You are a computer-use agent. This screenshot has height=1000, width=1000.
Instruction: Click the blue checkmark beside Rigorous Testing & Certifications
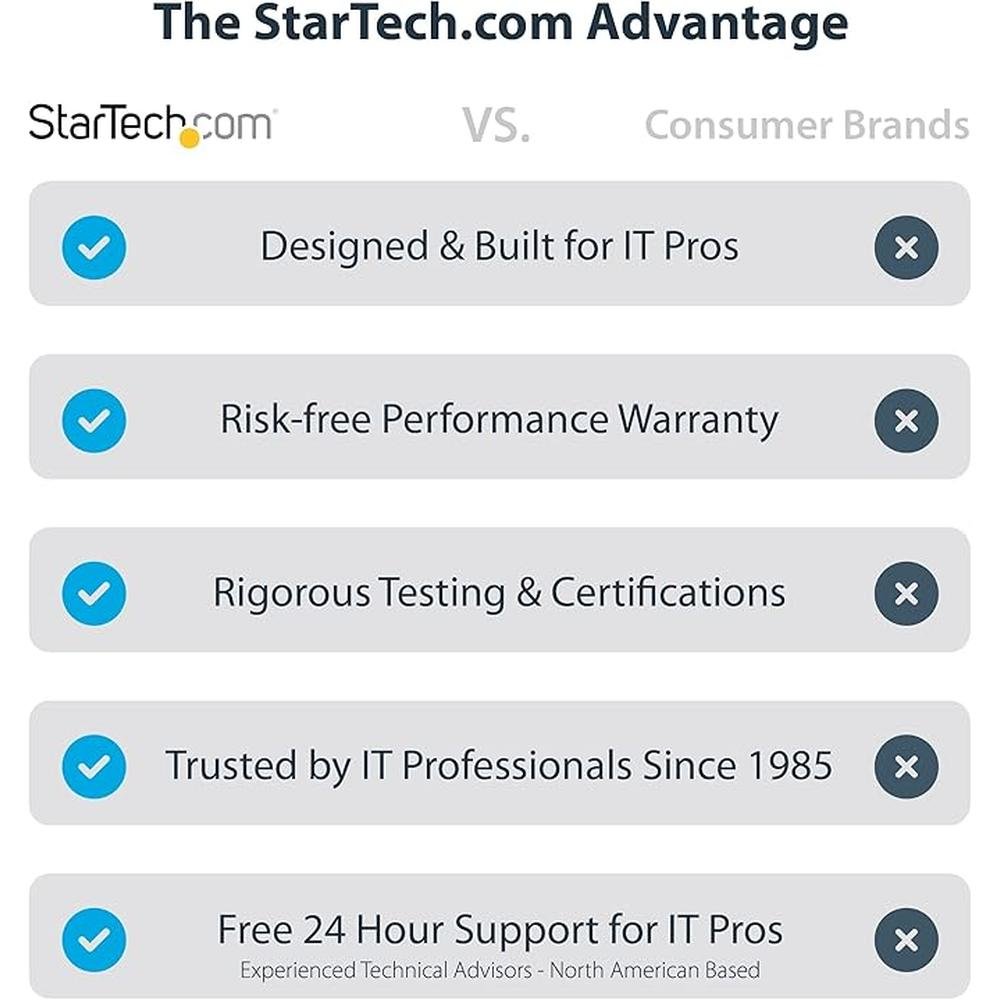94,593
